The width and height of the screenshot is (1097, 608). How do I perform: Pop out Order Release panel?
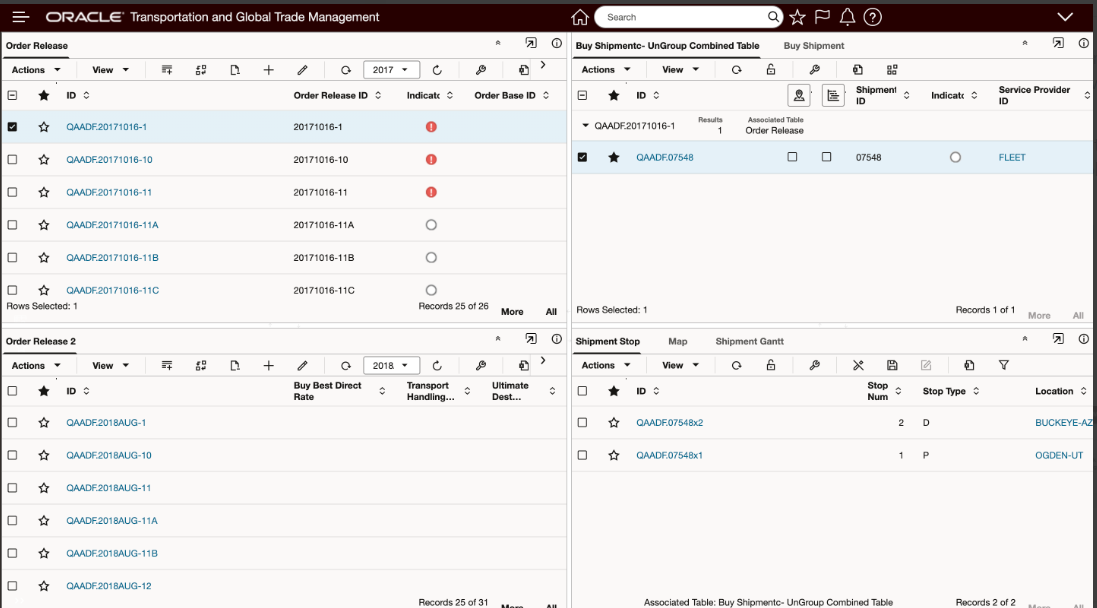[x=531, y=43]
